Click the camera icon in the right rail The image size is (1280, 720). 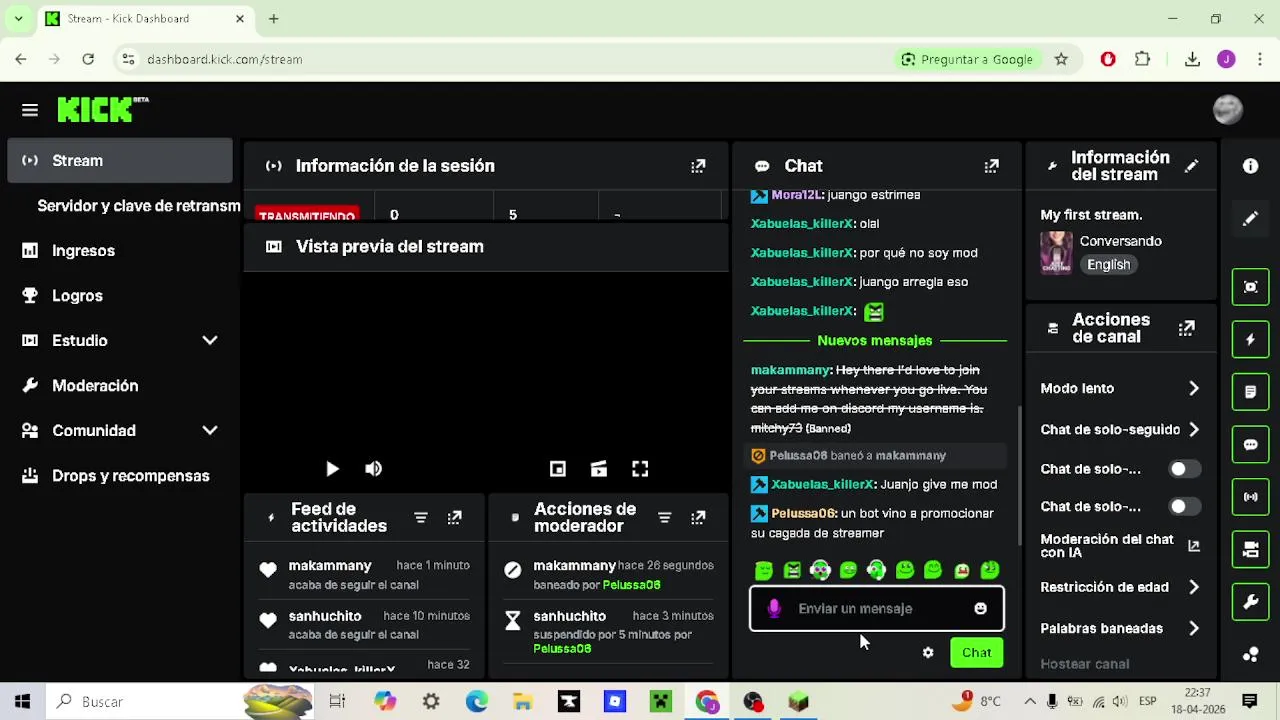click(1250, 549)
